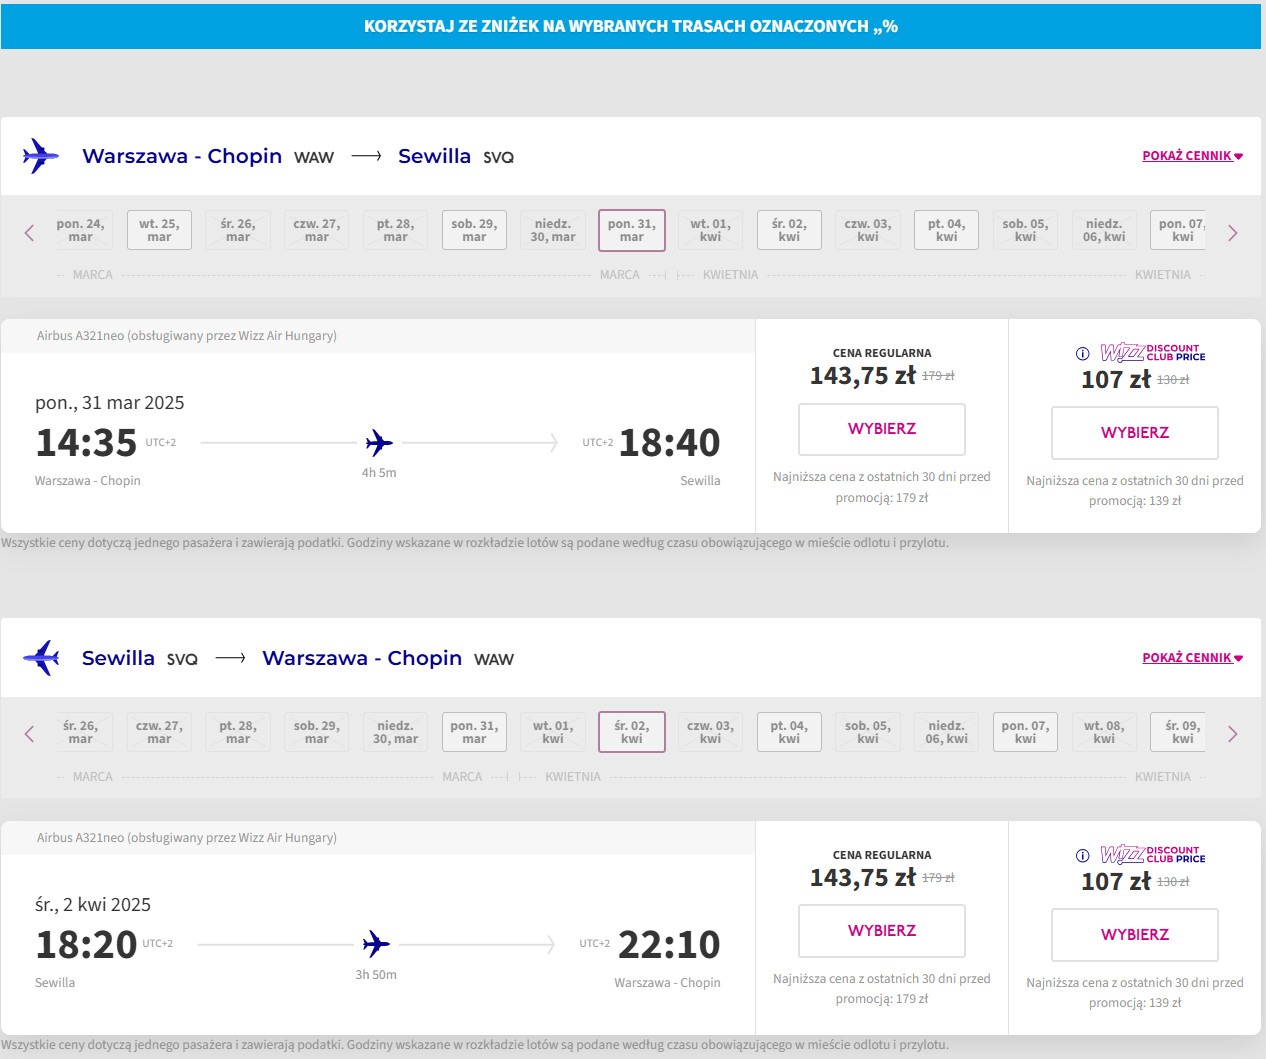The width and height of the screenshot is (1266, 1059).
Task: Show later dates for Warszawa to Sewilla
Action: (x=1232, y=233)
